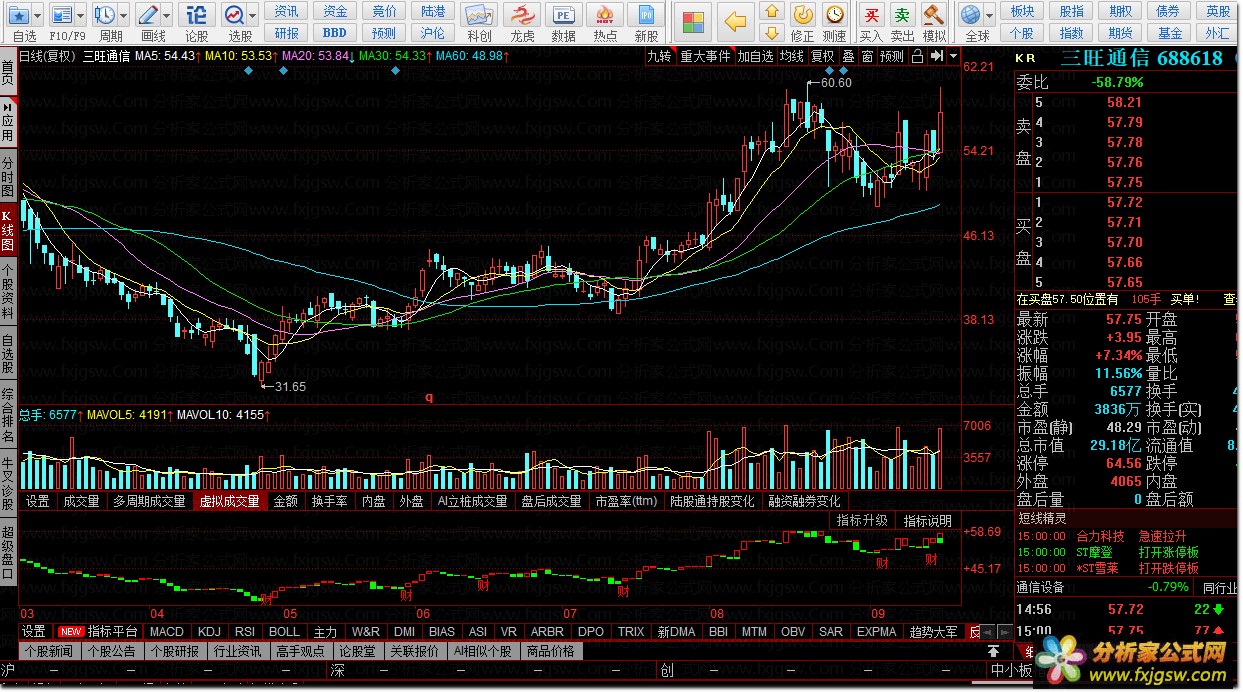Click the yellow up arrow icon

coord(771,11)
